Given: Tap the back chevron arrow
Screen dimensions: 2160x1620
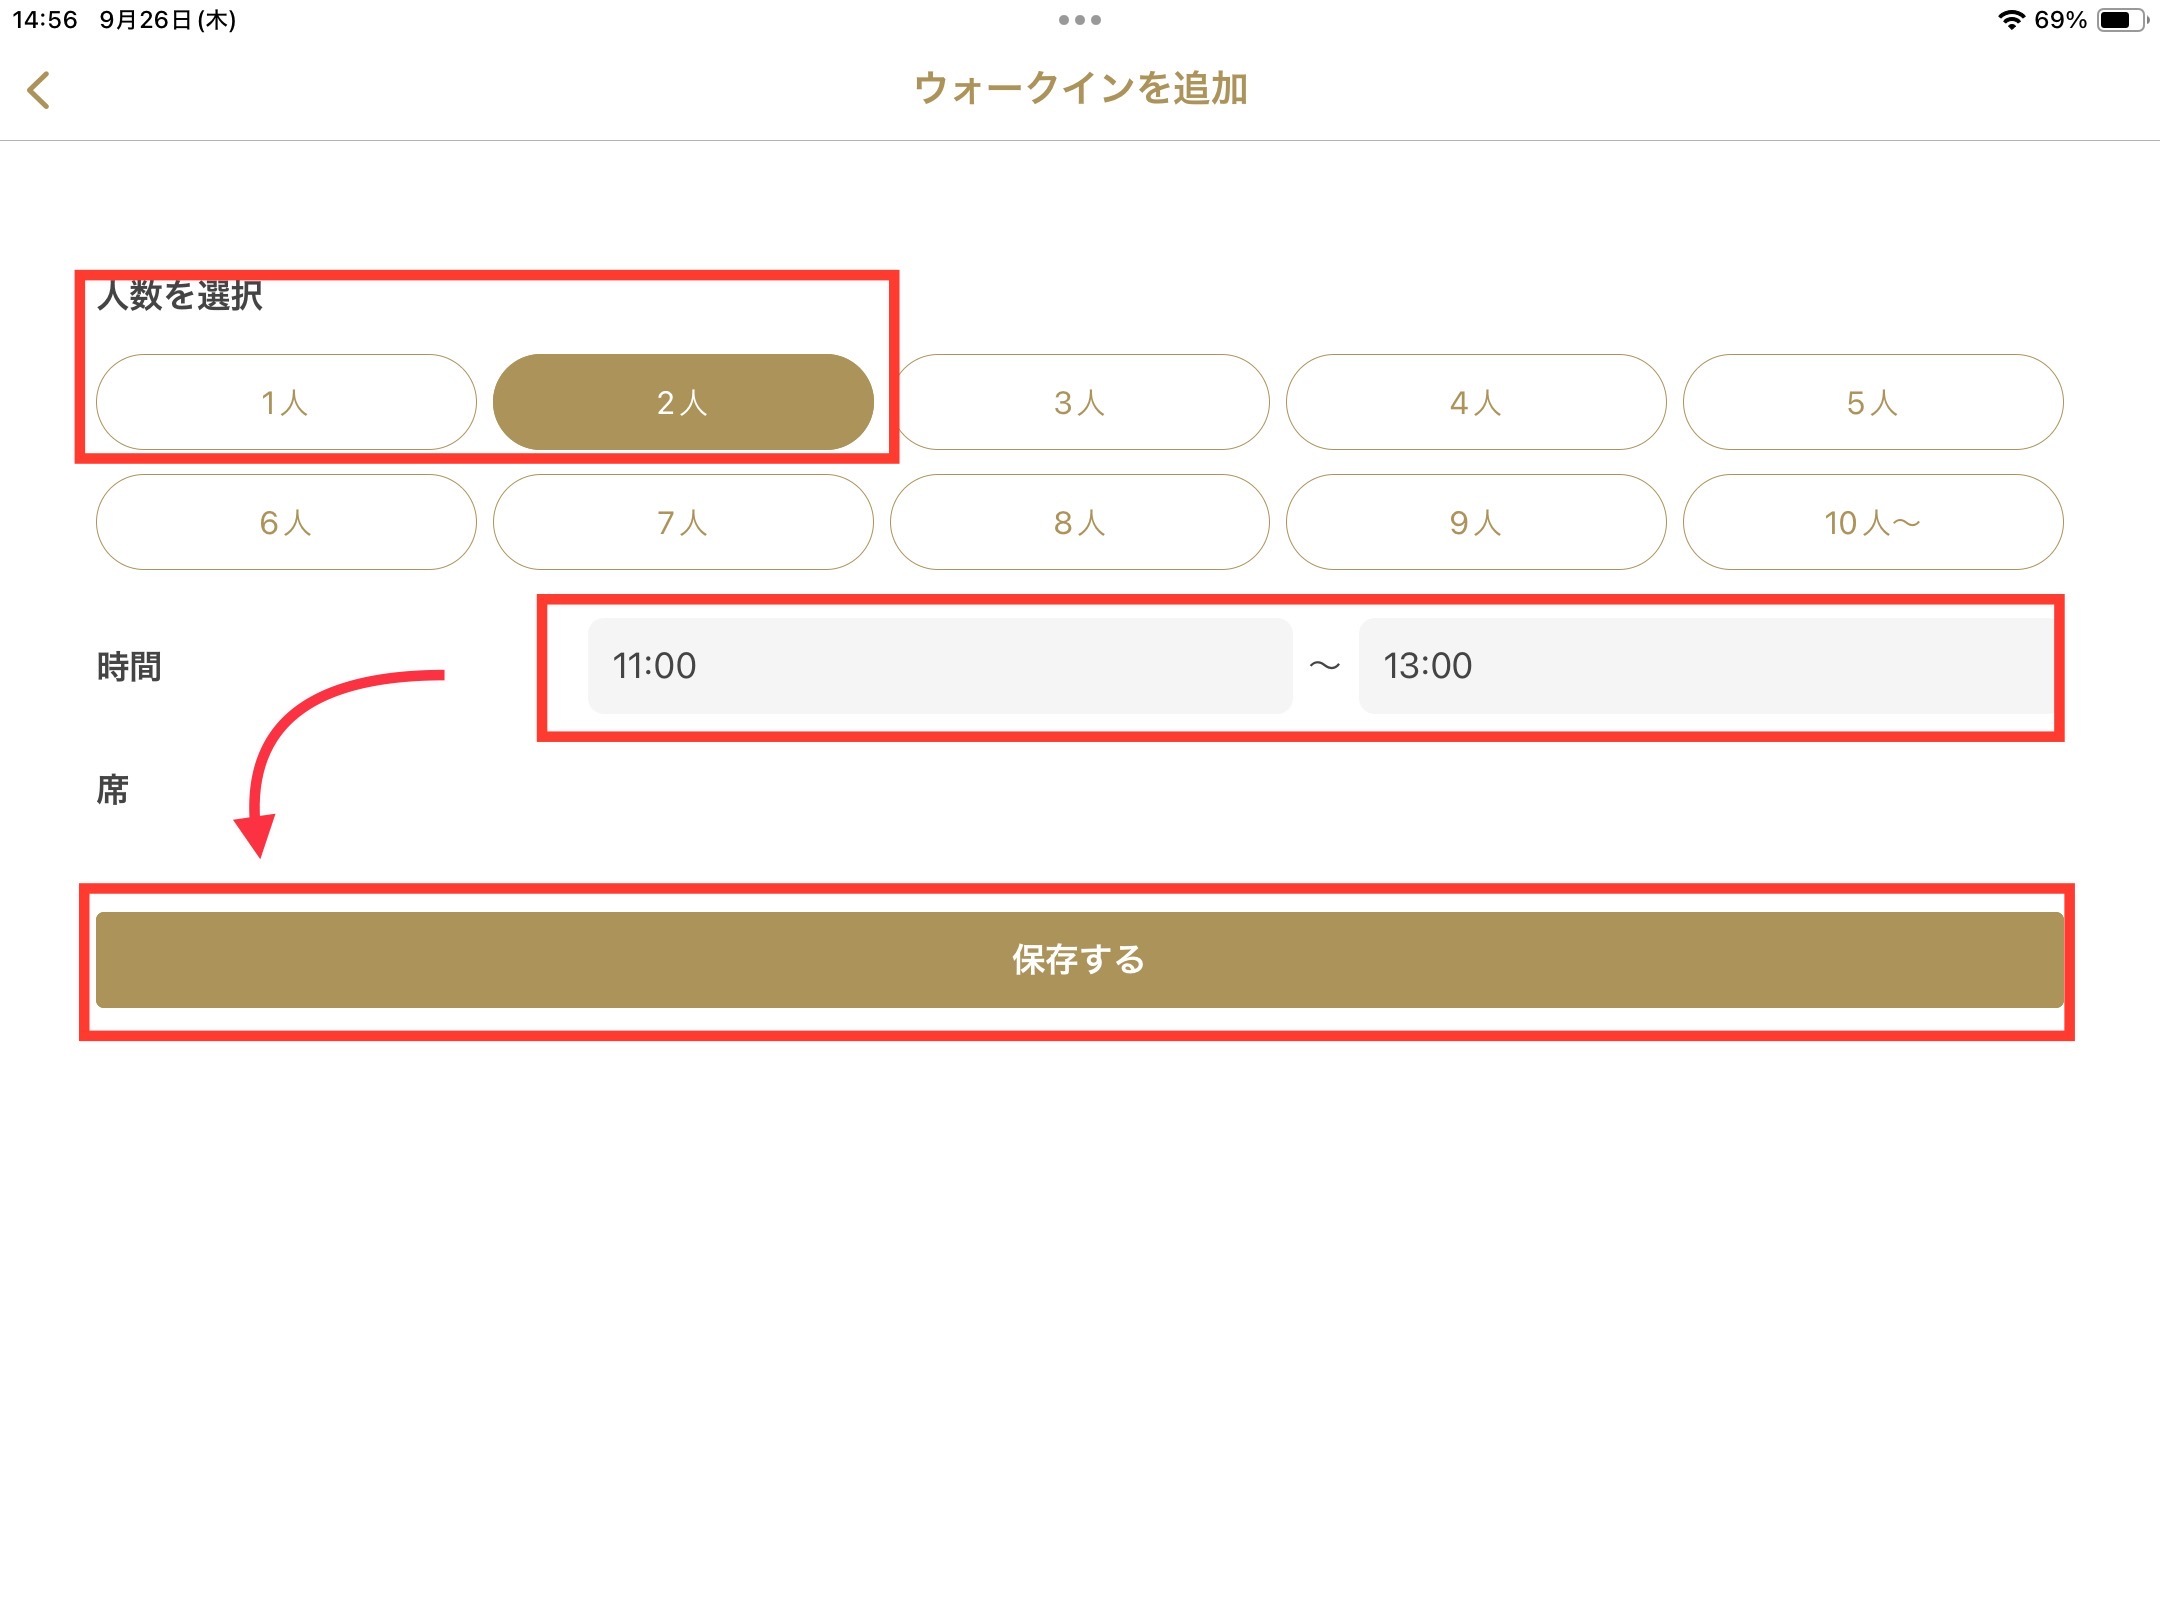Looking at the screenshot, I should click(x=39, y=90).
